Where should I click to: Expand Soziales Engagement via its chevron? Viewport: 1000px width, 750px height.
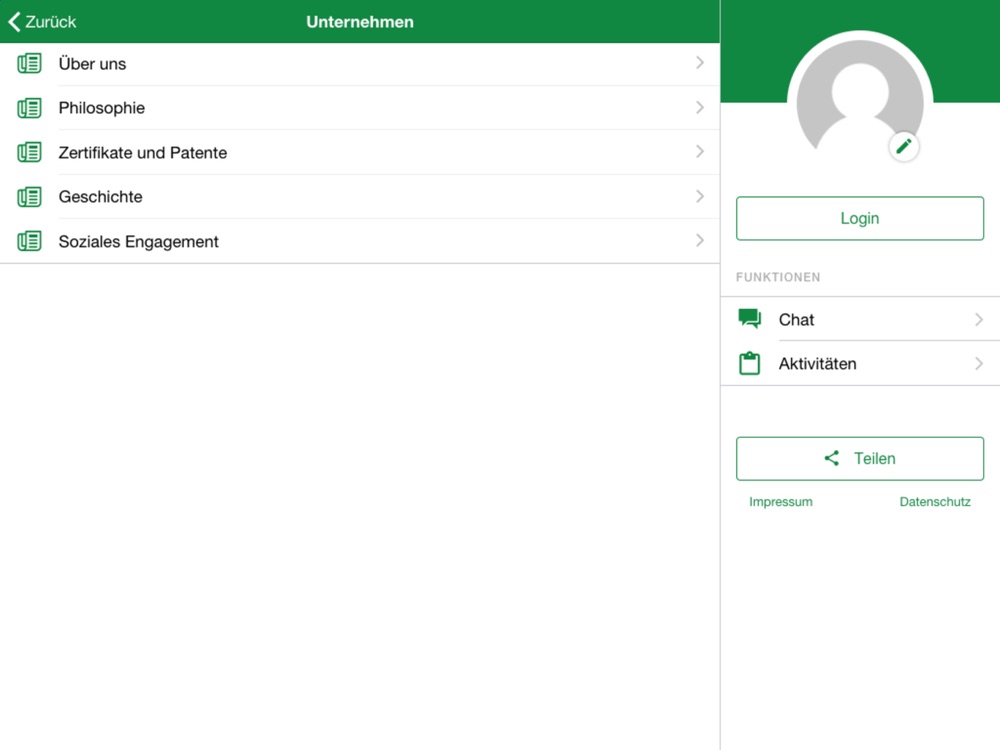tap(700, 240)
